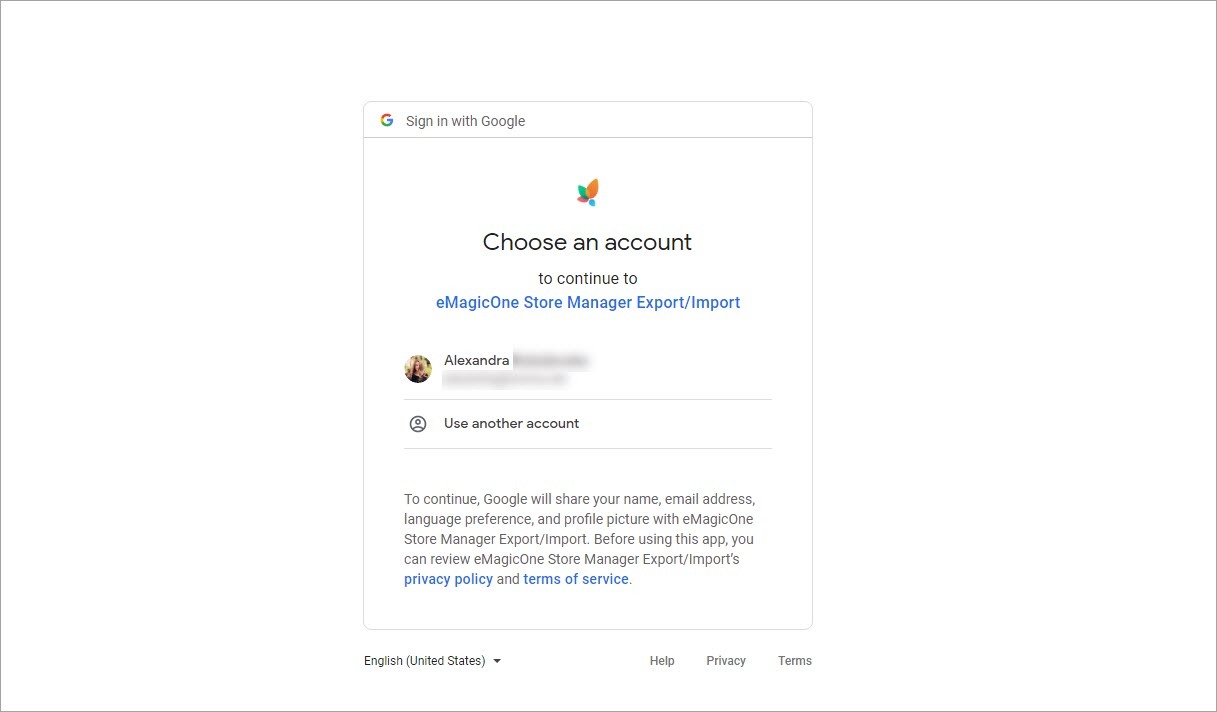Viewport: 1217px width, 712px height.
Task: Select the Alexandra account name
Action: 476,360
